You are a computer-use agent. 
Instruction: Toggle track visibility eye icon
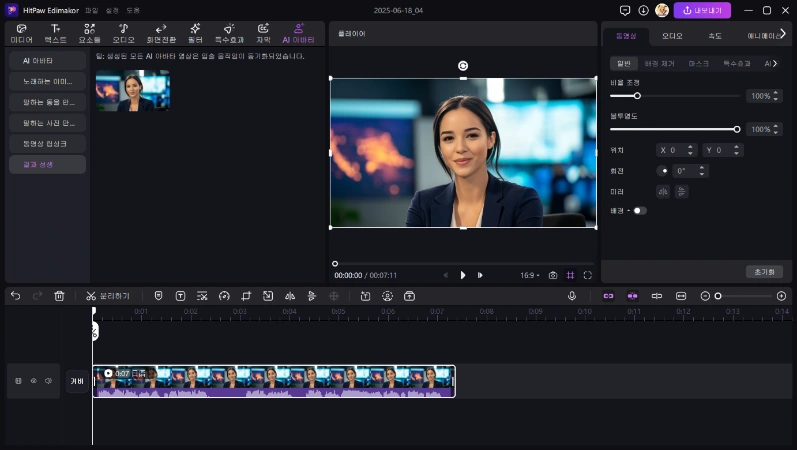coord(34,381)
